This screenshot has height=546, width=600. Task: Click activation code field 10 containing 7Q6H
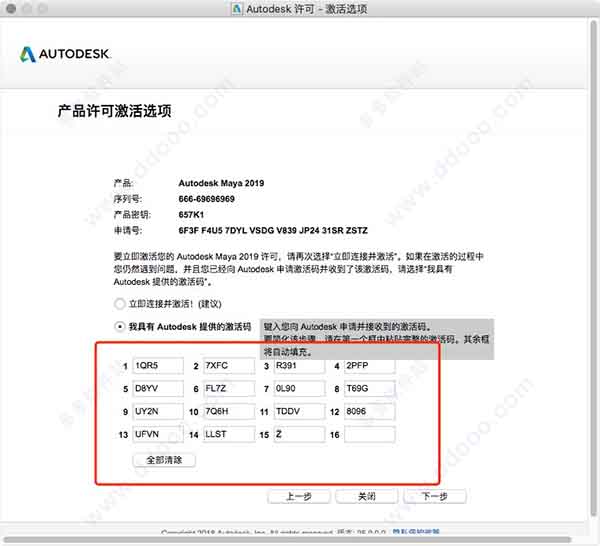pos(228,412)
